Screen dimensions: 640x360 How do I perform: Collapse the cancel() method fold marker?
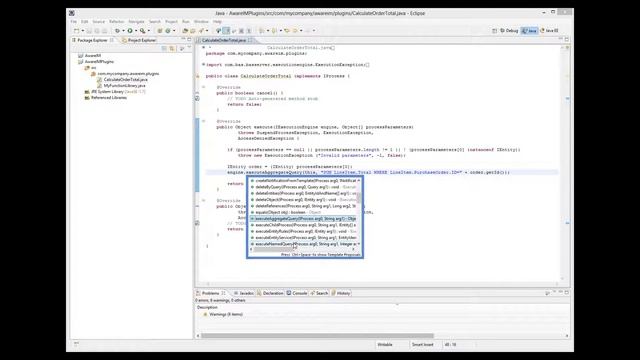tap(203, 87)
